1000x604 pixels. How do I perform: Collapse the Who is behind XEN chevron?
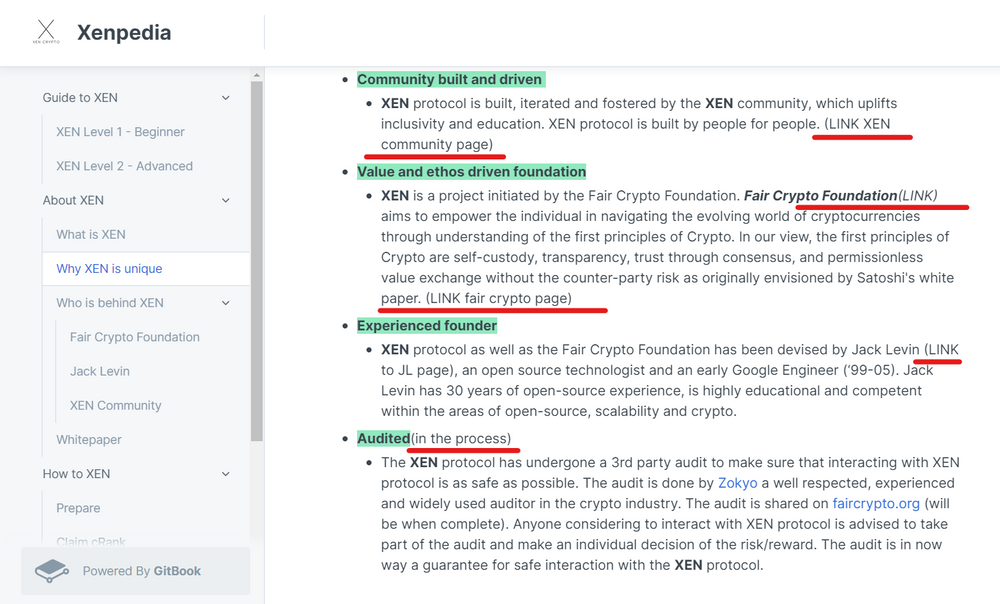click(x=226, y=303)
